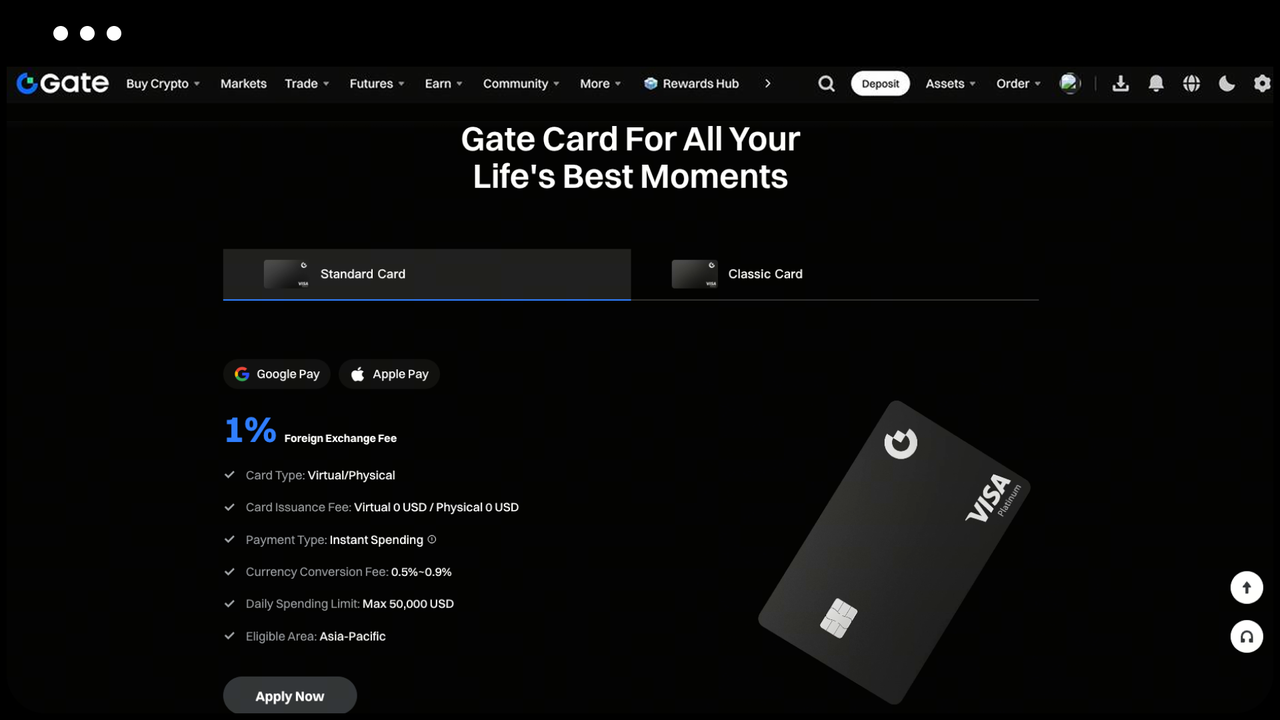1280x720 pixels.
Task: Click the download app icon
Action: pos(1120,84)
